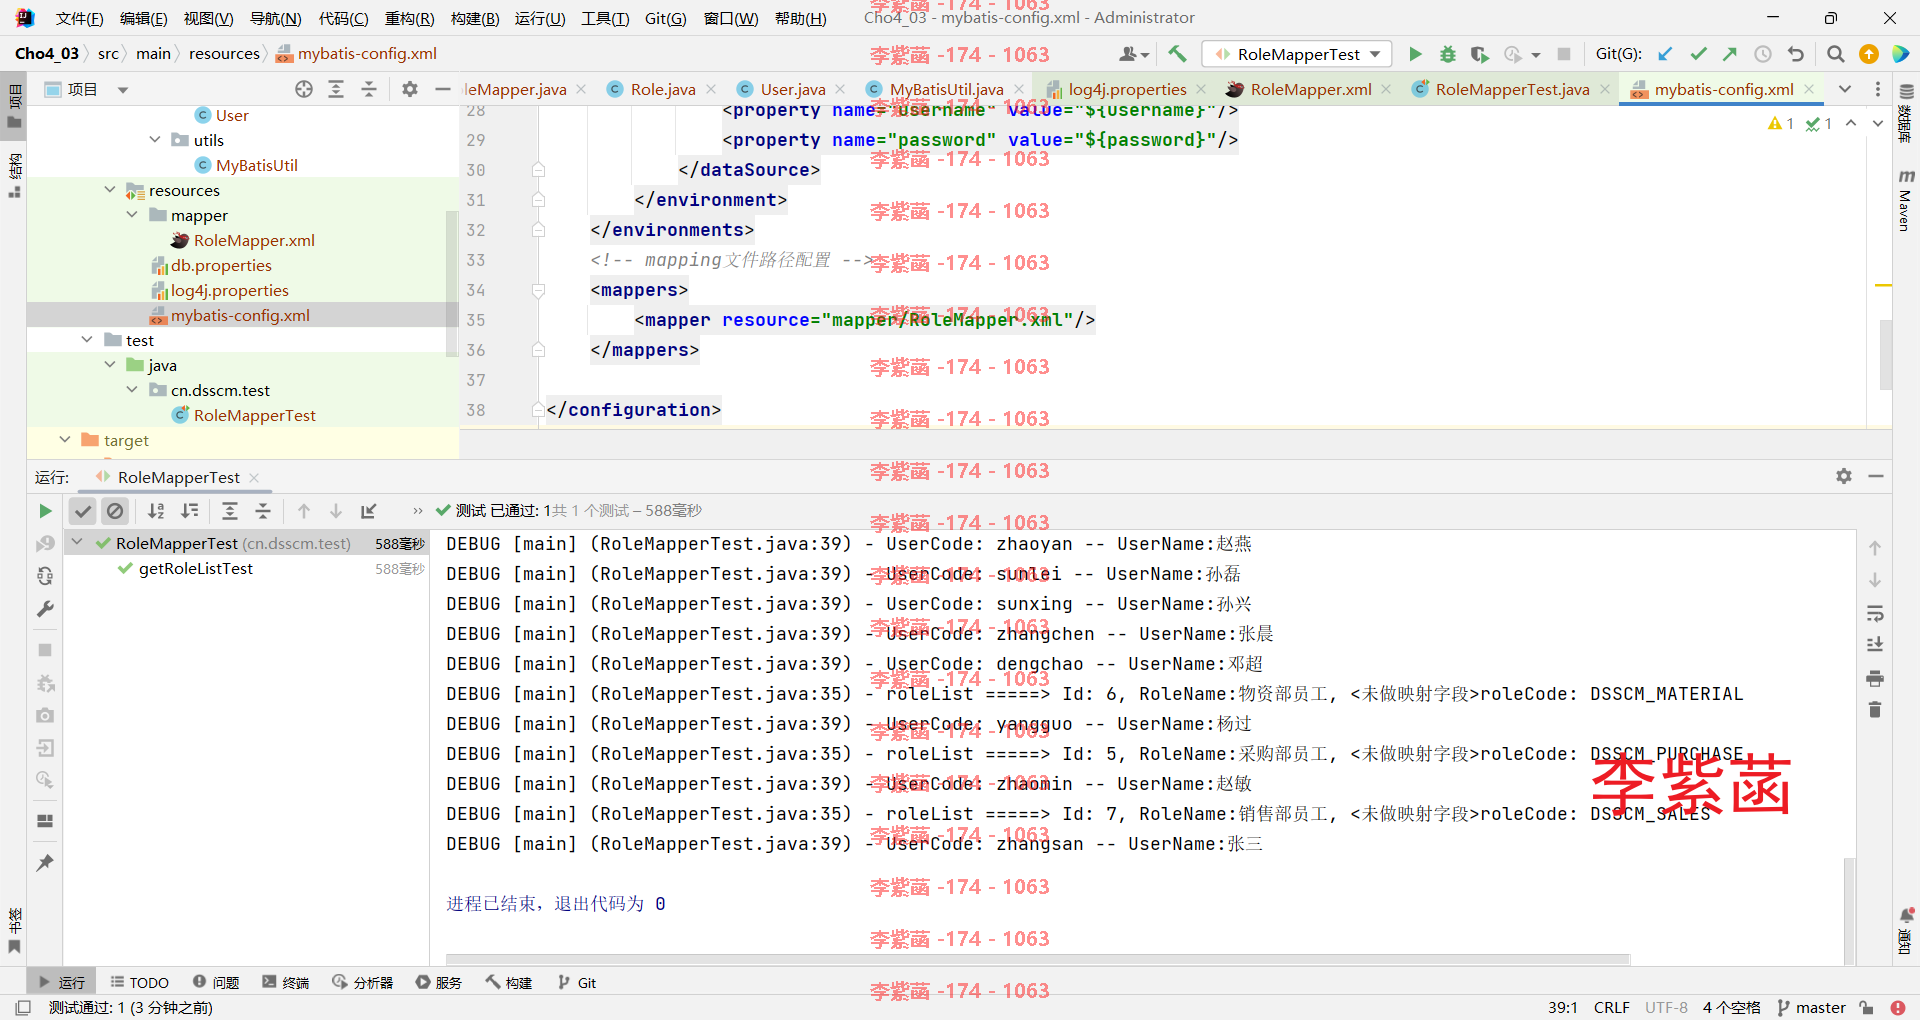Toggle tool window bars at status bar corner
The image size is (1920, 1020).
[x=23, y=1007]
